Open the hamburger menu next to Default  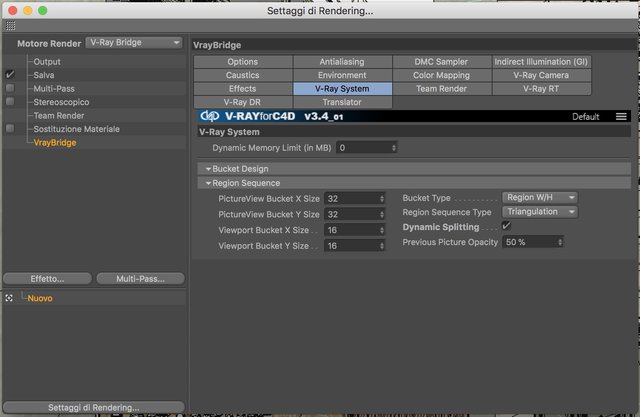coord(621,117)
